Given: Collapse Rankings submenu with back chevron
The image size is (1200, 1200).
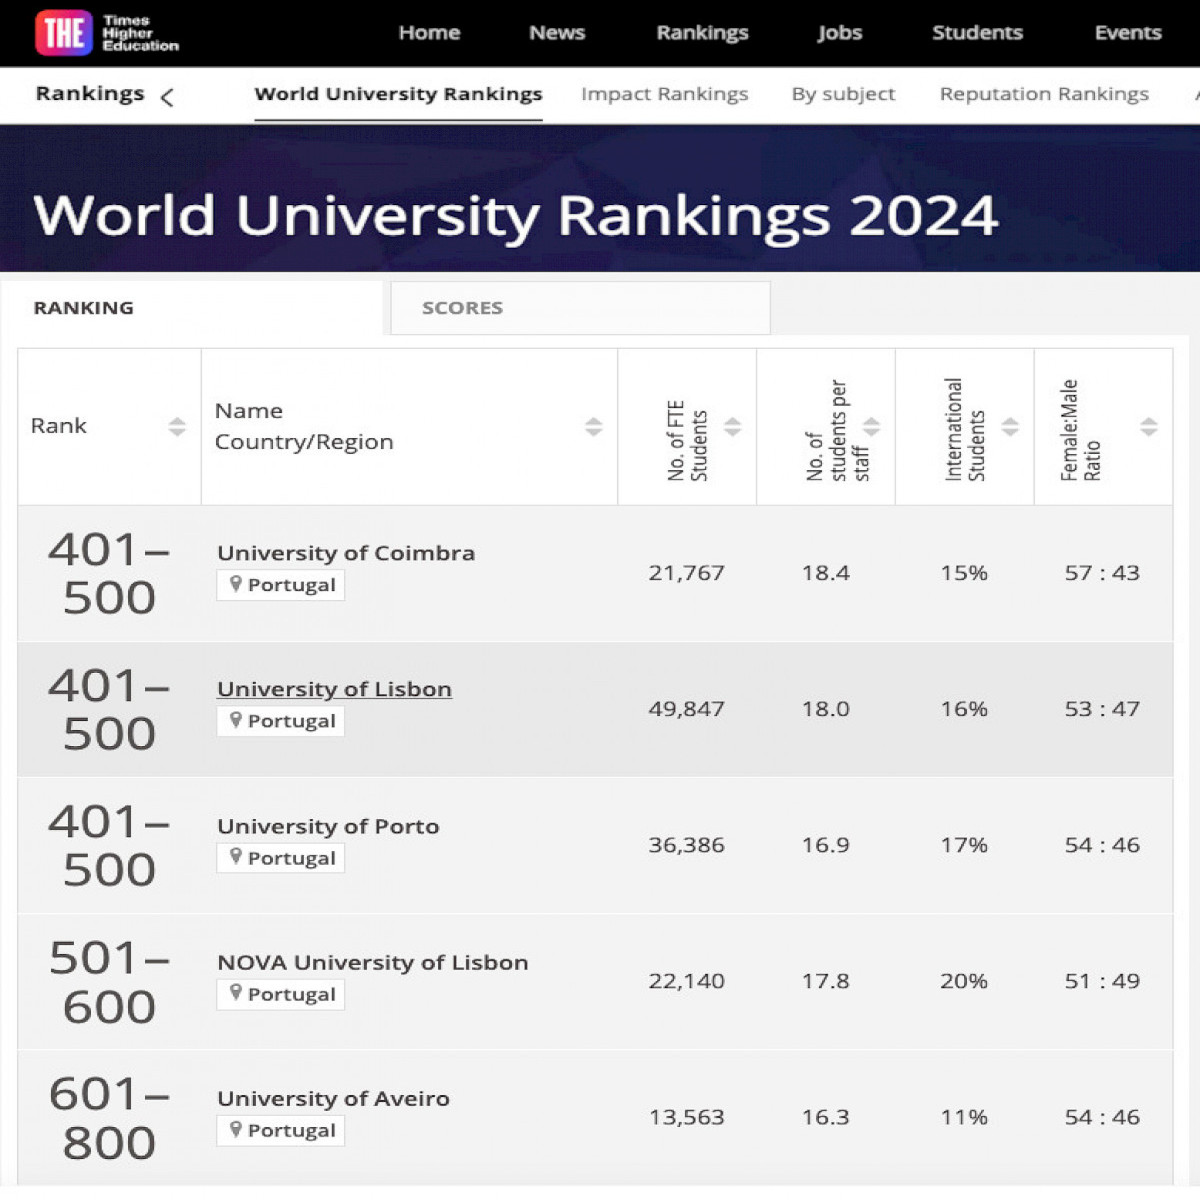Looking at the screenshot, I should click(167, 97).
